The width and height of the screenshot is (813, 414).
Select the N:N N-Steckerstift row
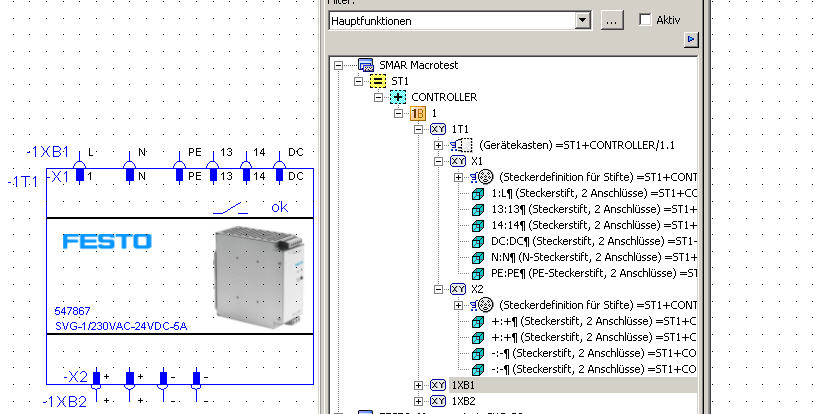[594, 257]
